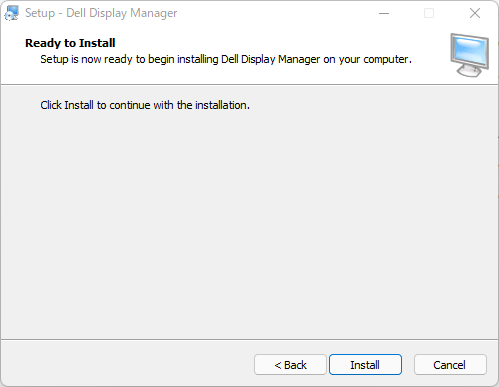Click the monitor stand in header graphic
The height and width of the screenshot is (387, 499).
click(x=469, y=70)
